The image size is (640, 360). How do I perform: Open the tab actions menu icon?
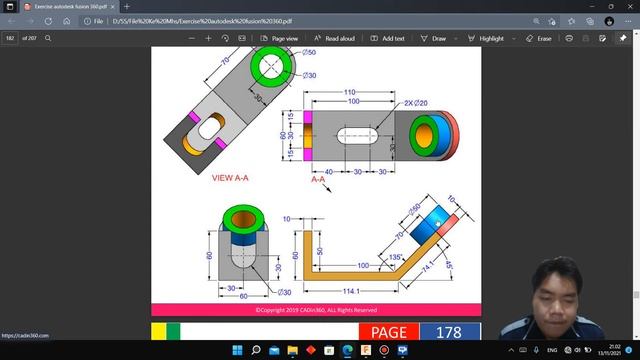[10, 7]
